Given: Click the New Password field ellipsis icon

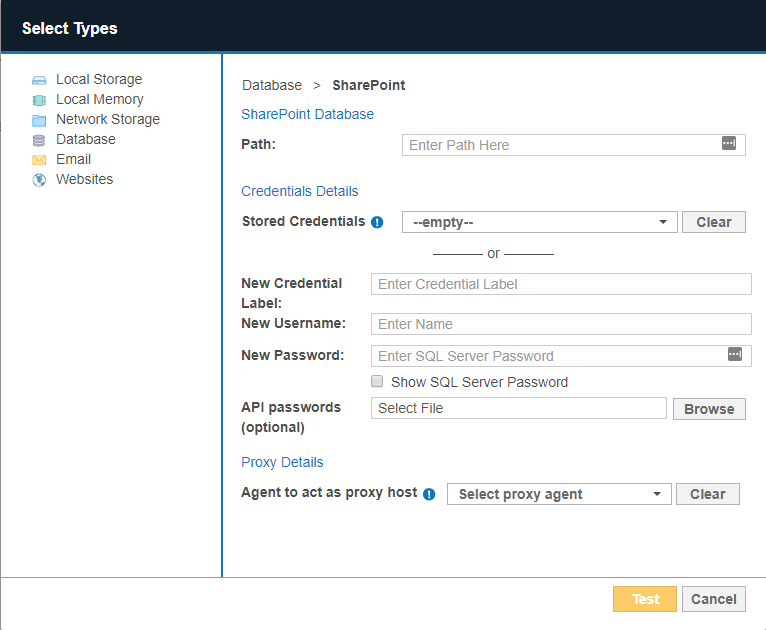Looking at the screenshot, I should point(735,355).
